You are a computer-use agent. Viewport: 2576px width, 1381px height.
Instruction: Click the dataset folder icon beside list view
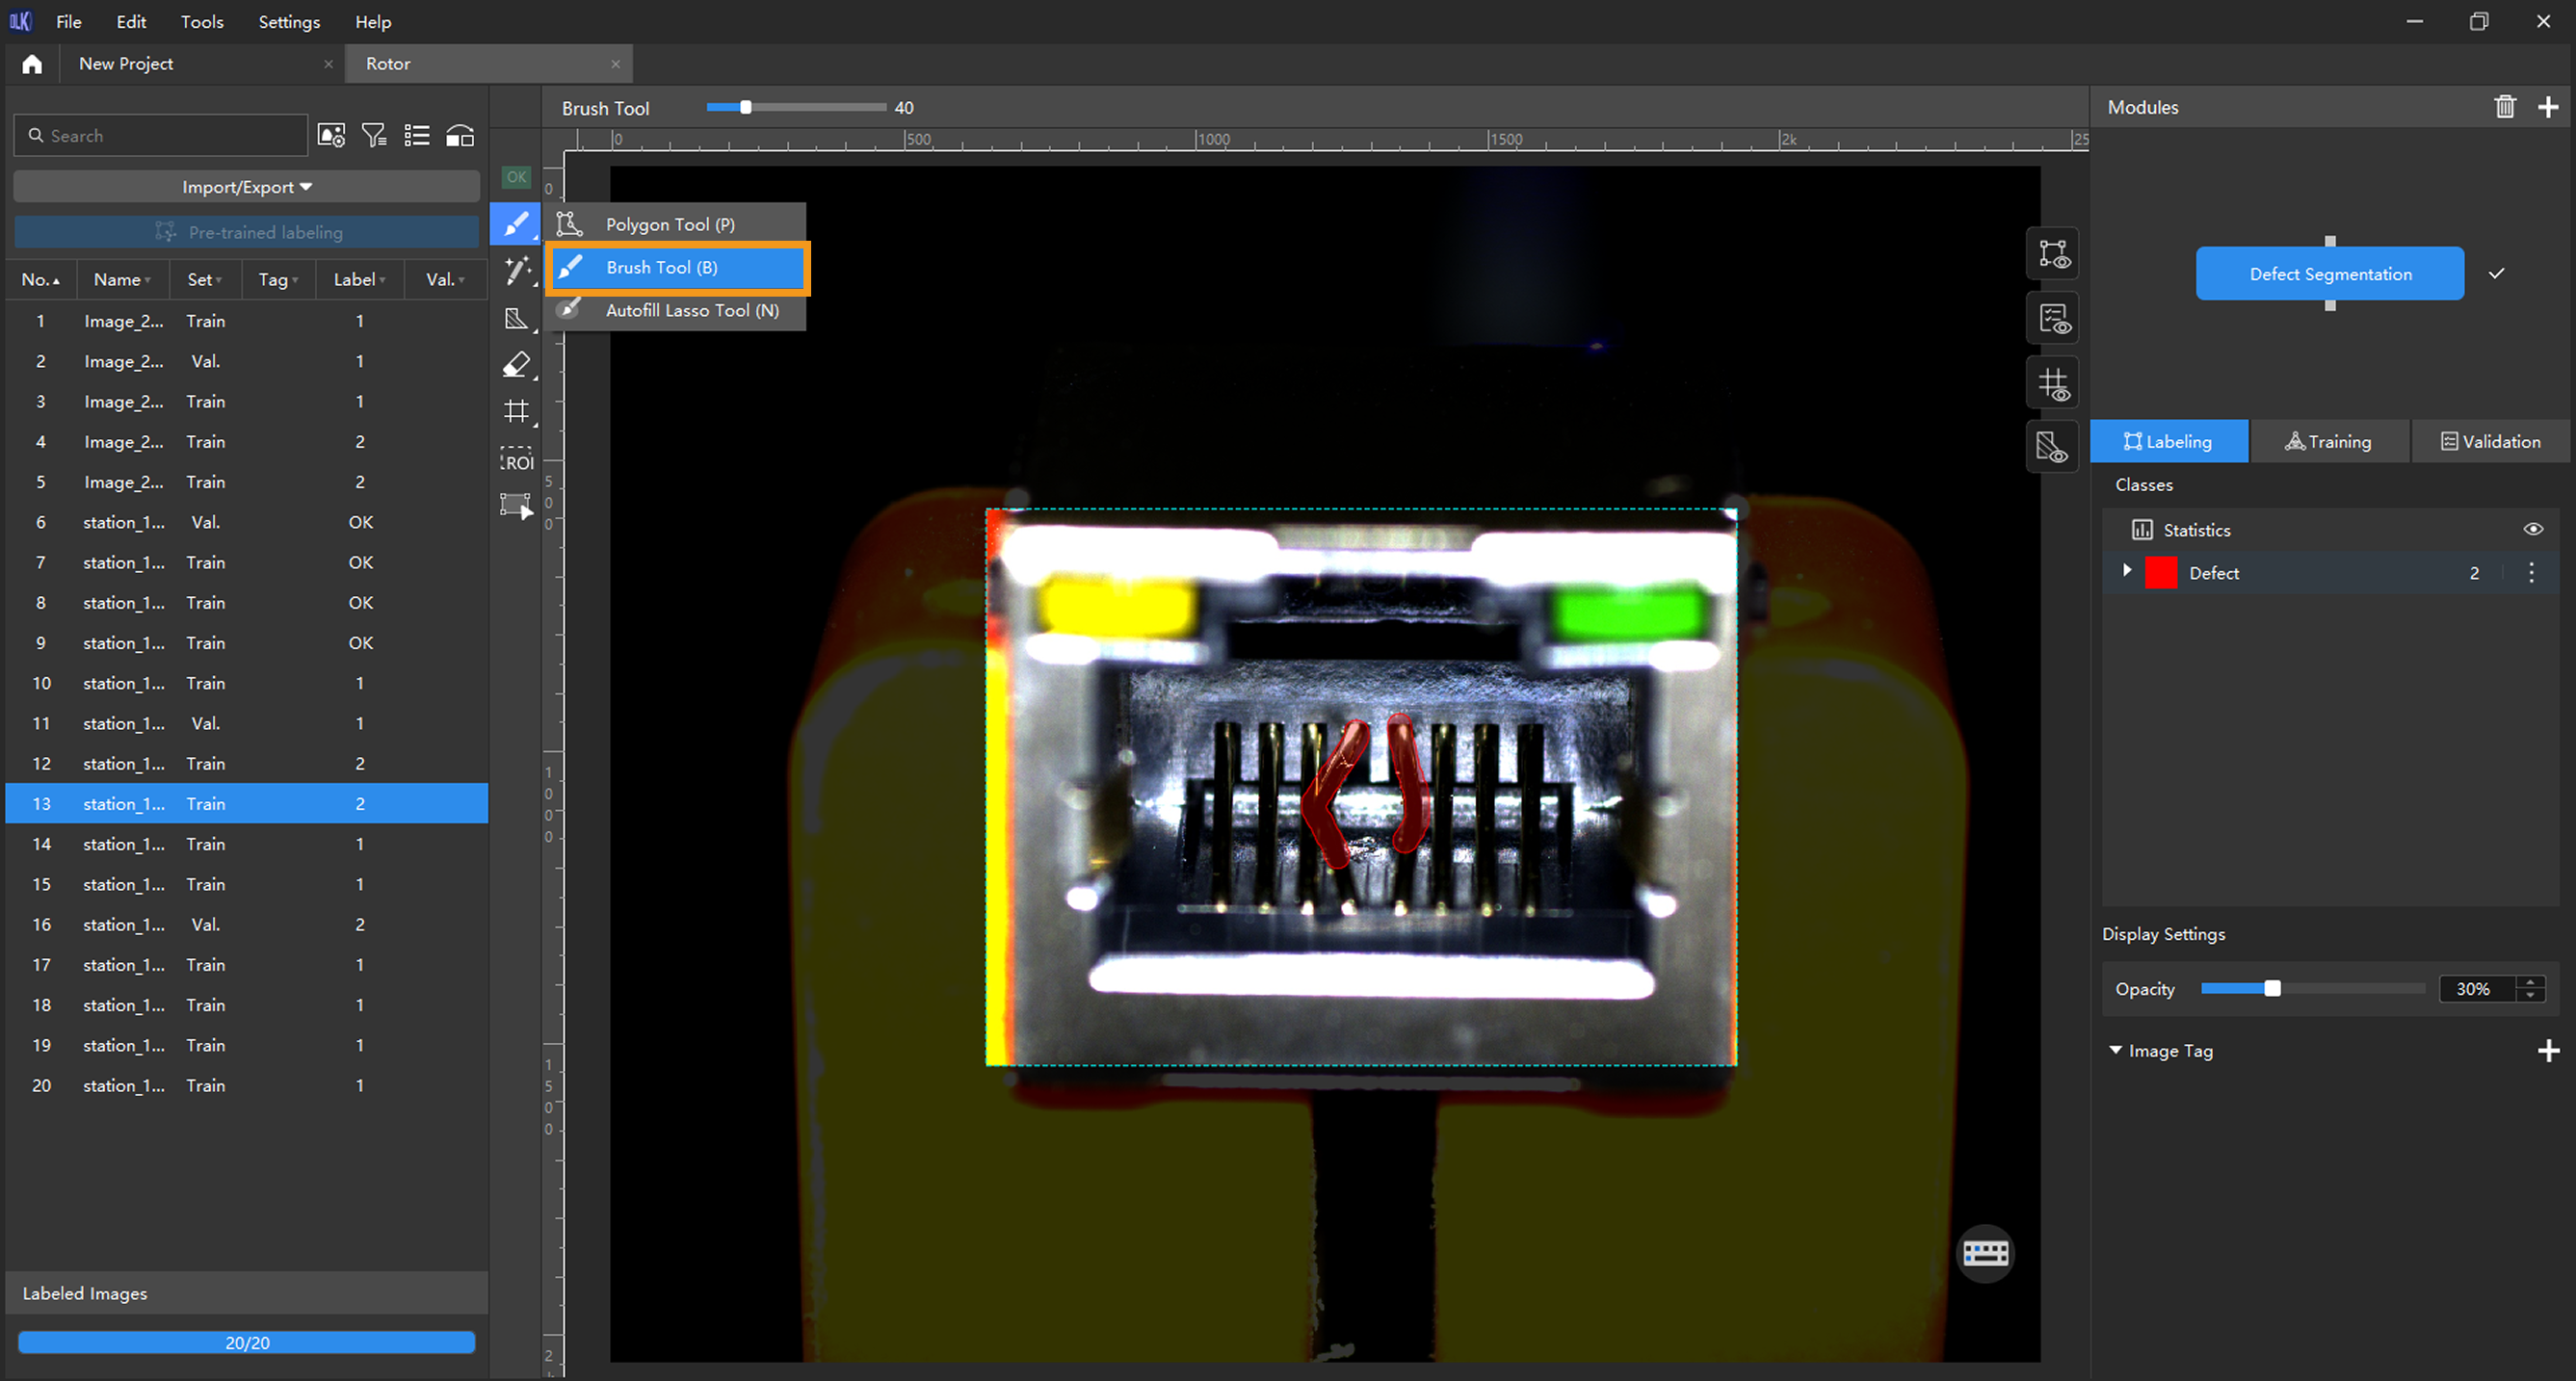[x=460, y=135]
